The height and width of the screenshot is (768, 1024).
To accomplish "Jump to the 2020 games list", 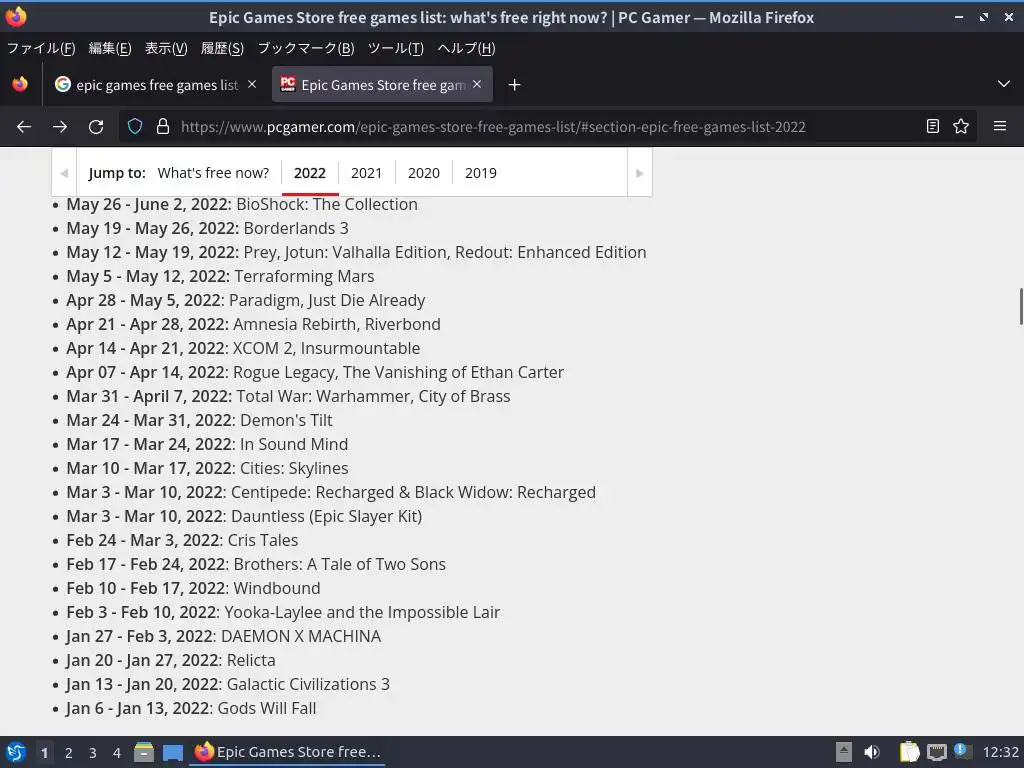I will (x=424, y=173).
